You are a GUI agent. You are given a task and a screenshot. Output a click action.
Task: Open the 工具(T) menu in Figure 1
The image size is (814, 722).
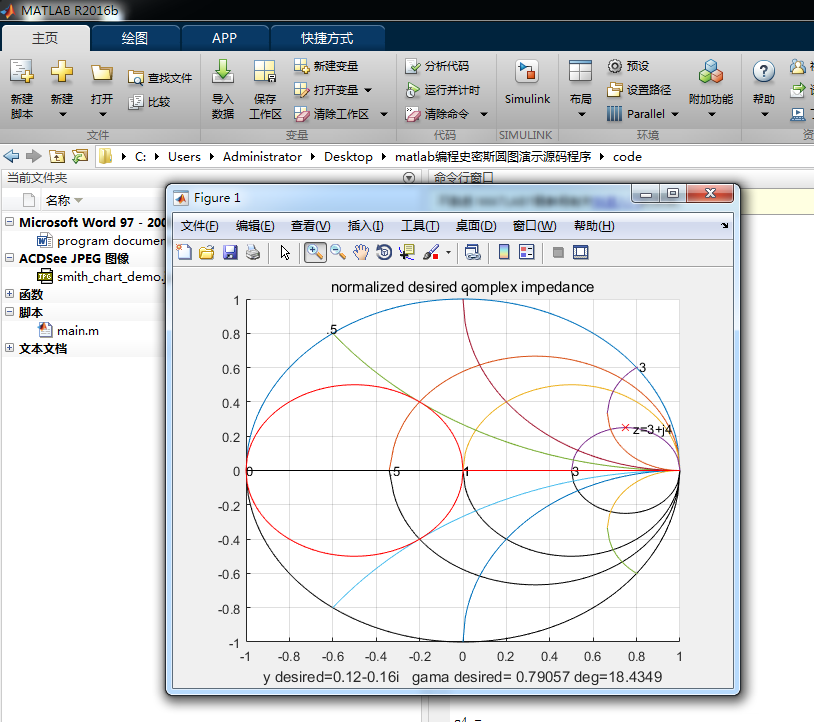tap(420, 226)
